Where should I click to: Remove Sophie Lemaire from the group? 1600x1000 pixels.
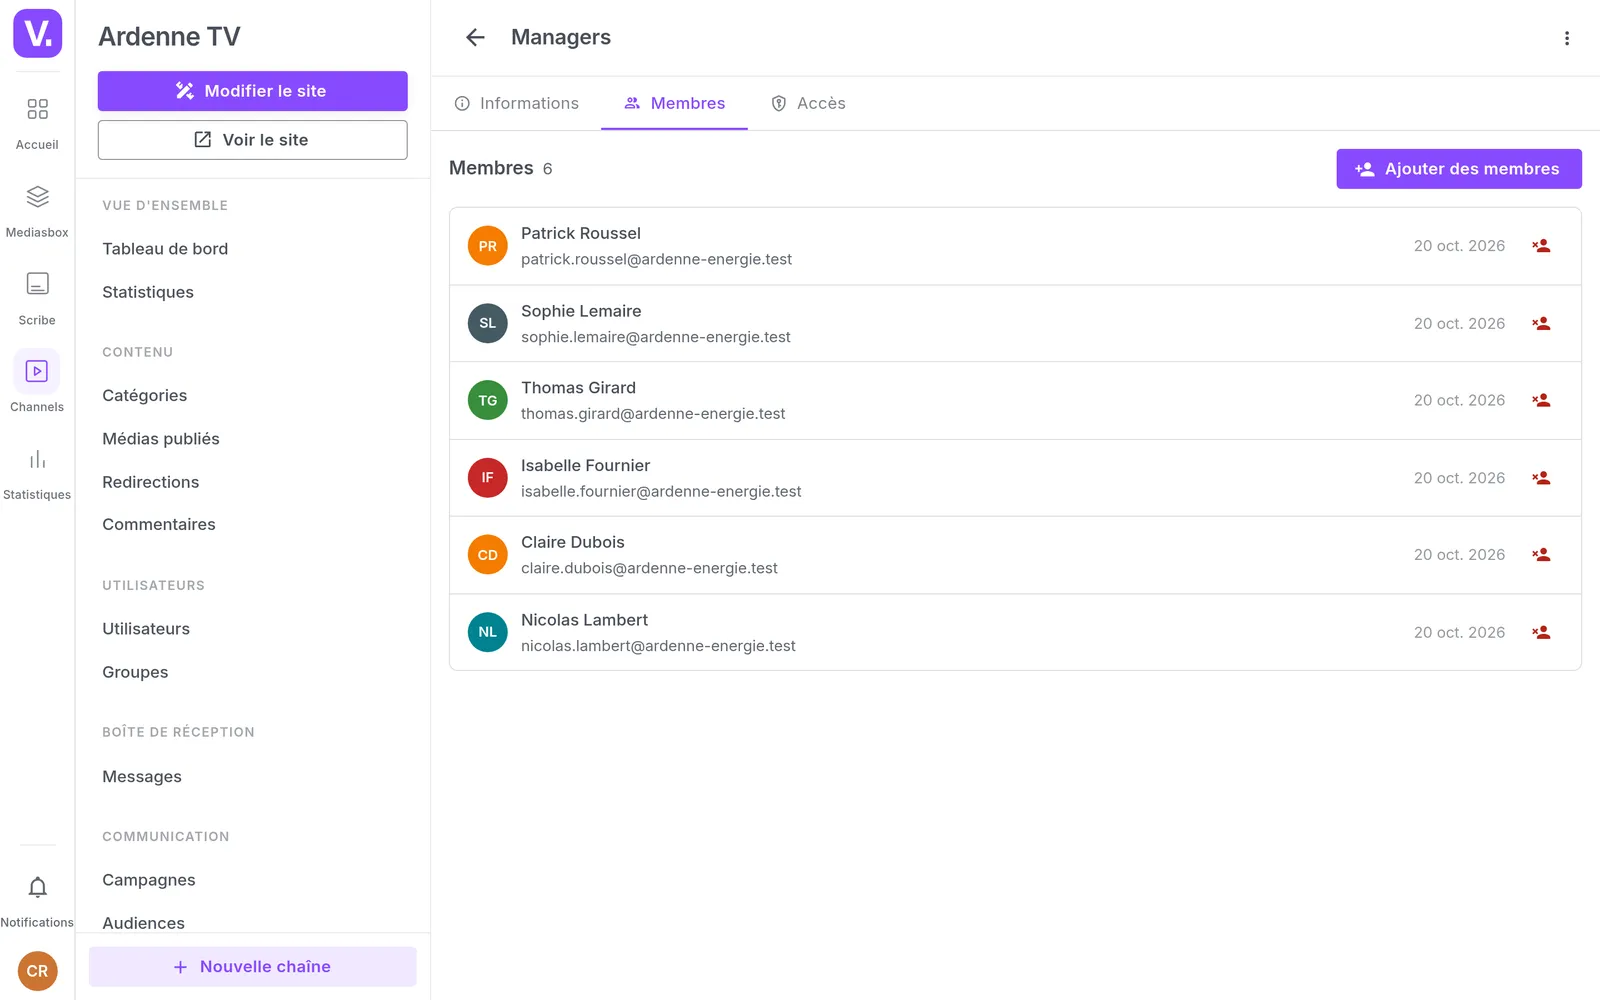pos(1541,324)
